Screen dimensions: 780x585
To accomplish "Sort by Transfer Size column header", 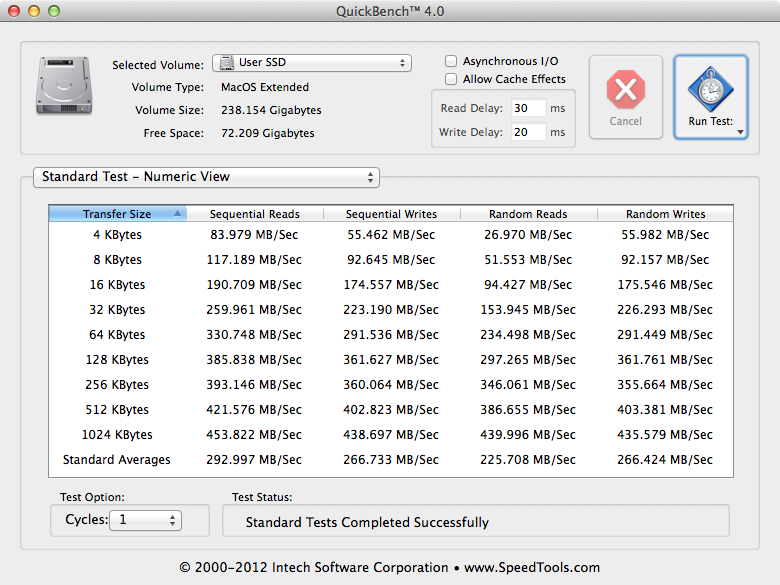I will coord(117,214).
